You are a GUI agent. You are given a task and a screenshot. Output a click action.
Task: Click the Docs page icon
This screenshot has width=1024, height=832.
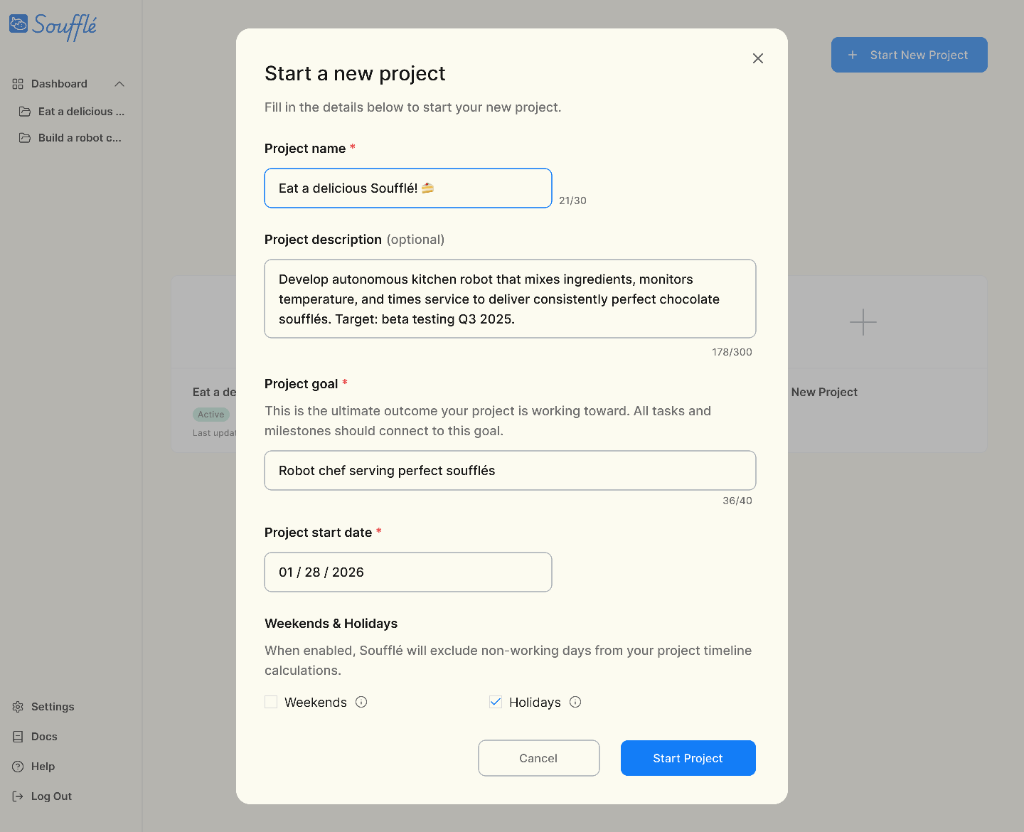(18, 737)
